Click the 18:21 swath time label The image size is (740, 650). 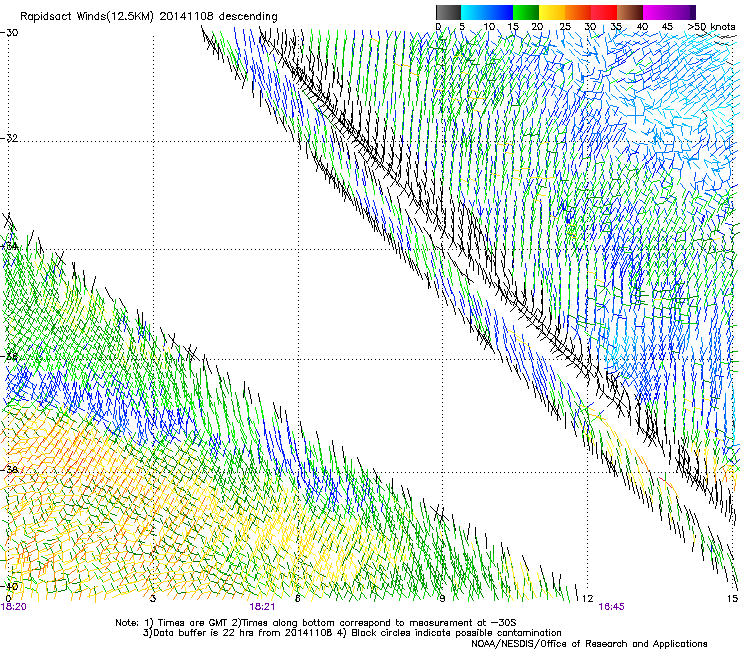point(262,607)
